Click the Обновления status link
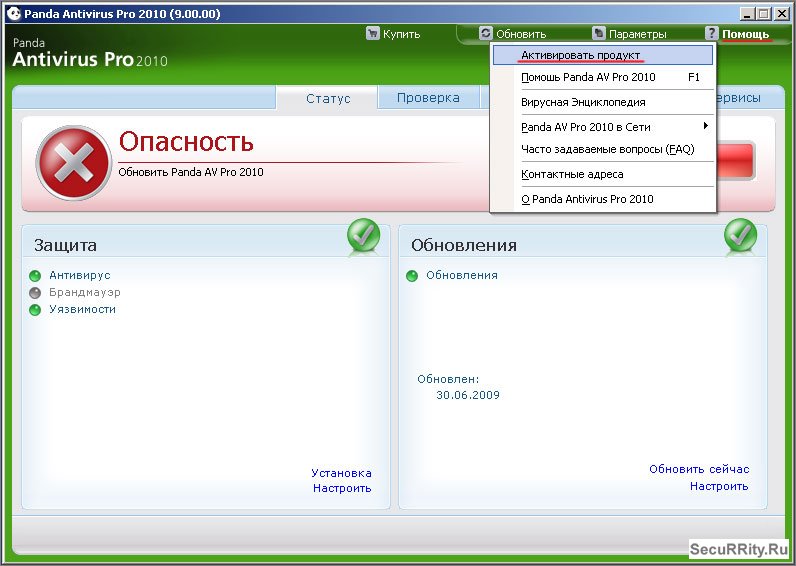Image resolution: width=796 pixels, height=566 pixels. (x=462, y=275)
